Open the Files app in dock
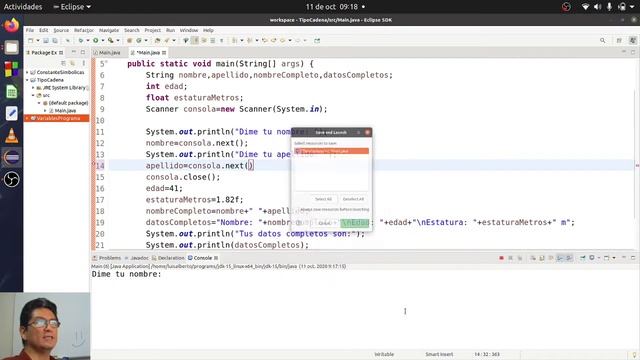The height and width of the screenshot is (360, 640). pos(11,47)
